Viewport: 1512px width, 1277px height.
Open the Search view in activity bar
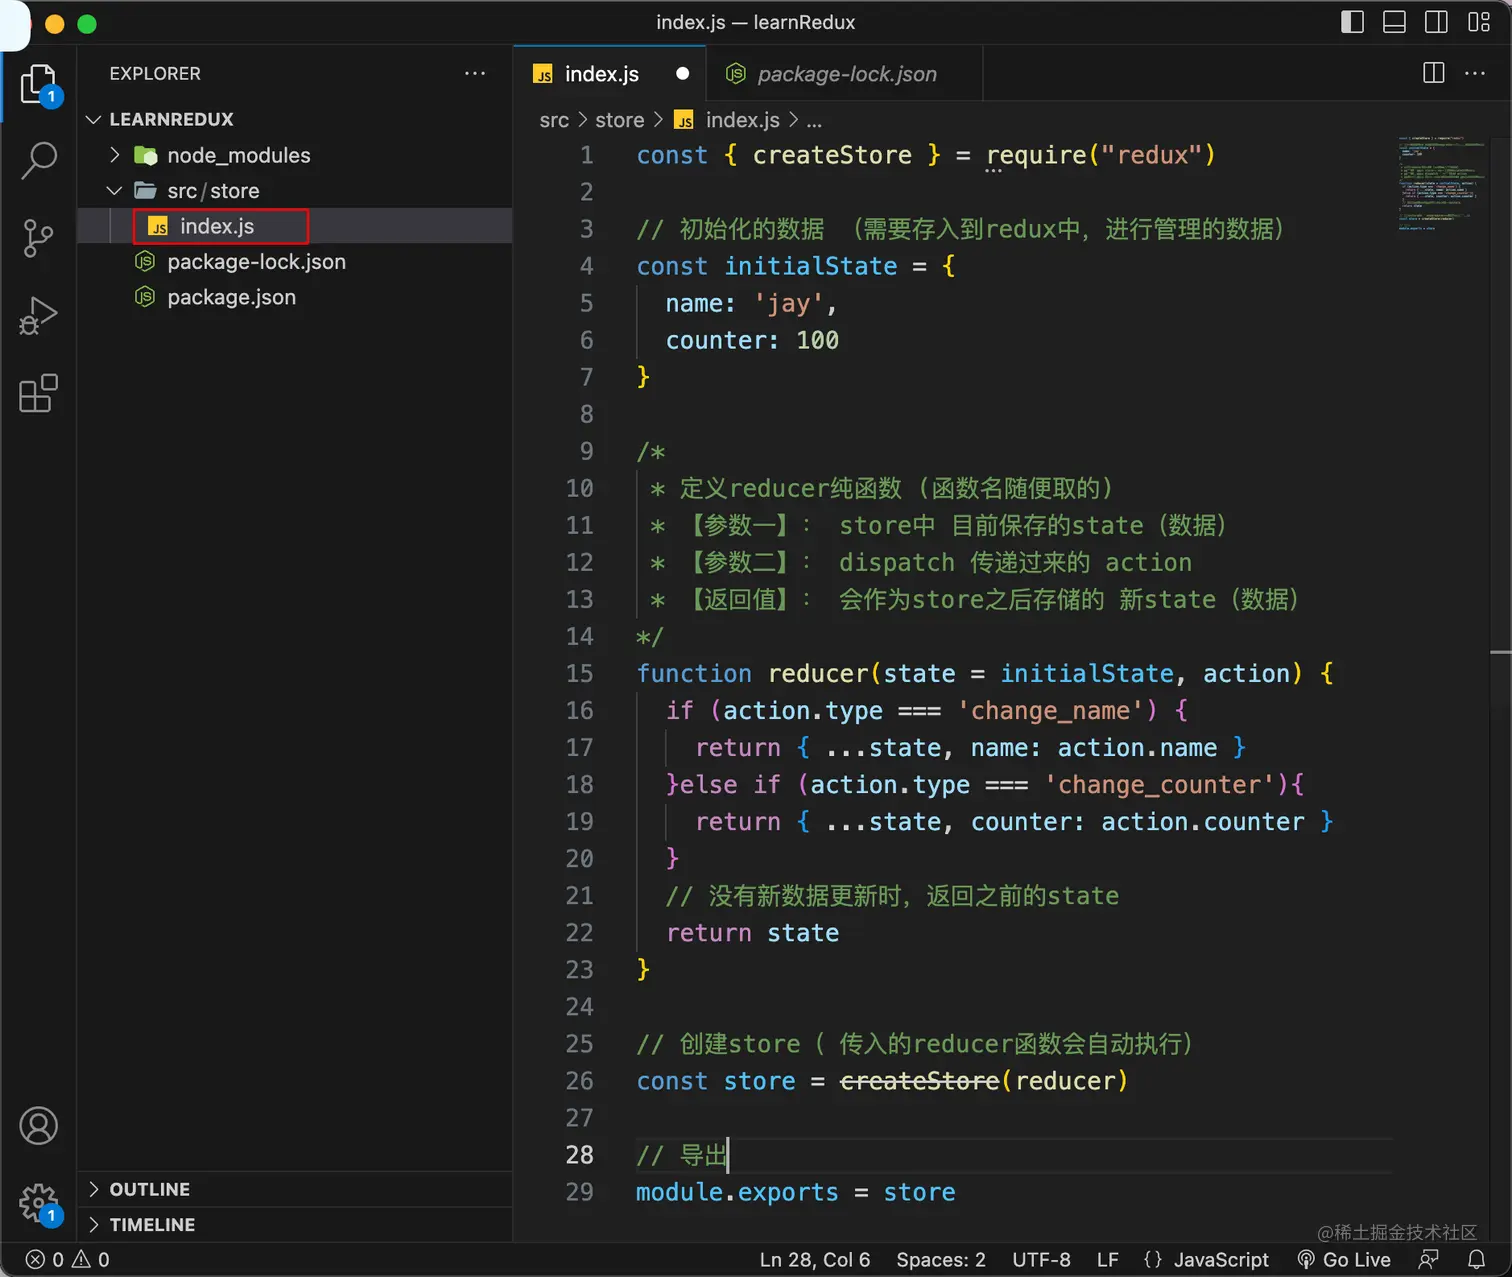click(39, 160)
